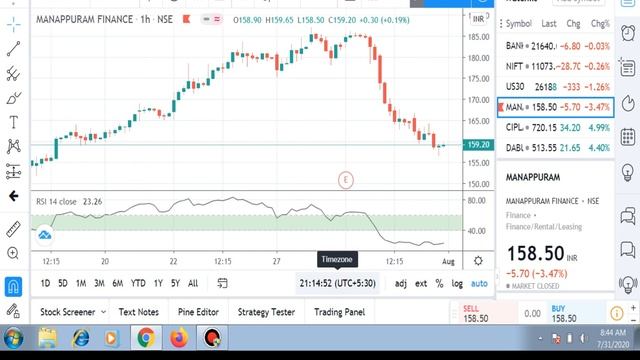Screen dimensions: 640x360
Task: Toggle lock all drawing tools
Action: point(13,311)
